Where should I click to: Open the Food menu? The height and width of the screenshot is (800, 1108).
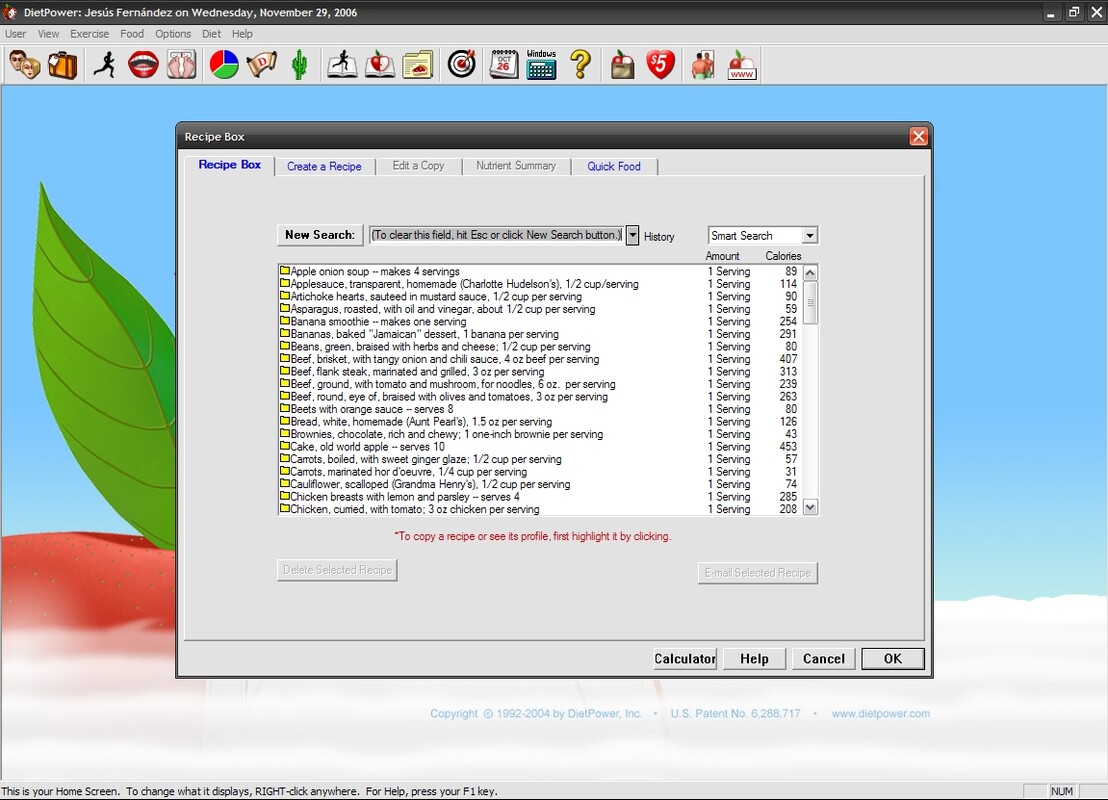pos(132,34)
